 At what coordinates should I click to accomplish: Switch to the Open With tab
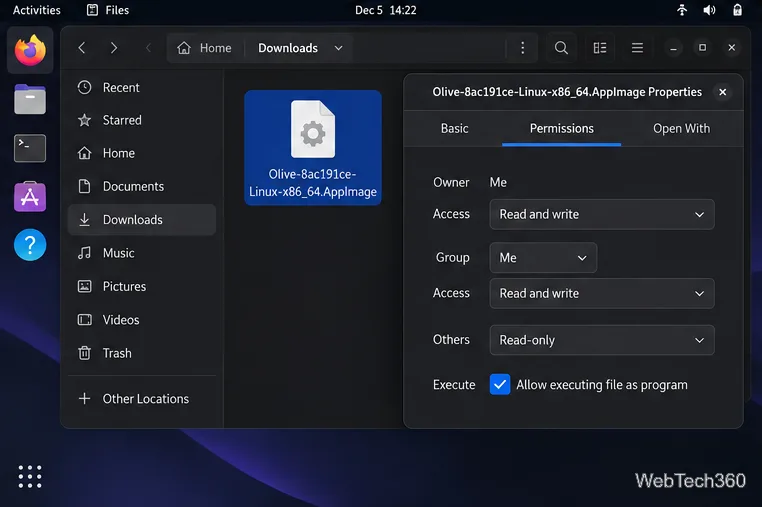(x=681, y=128)
